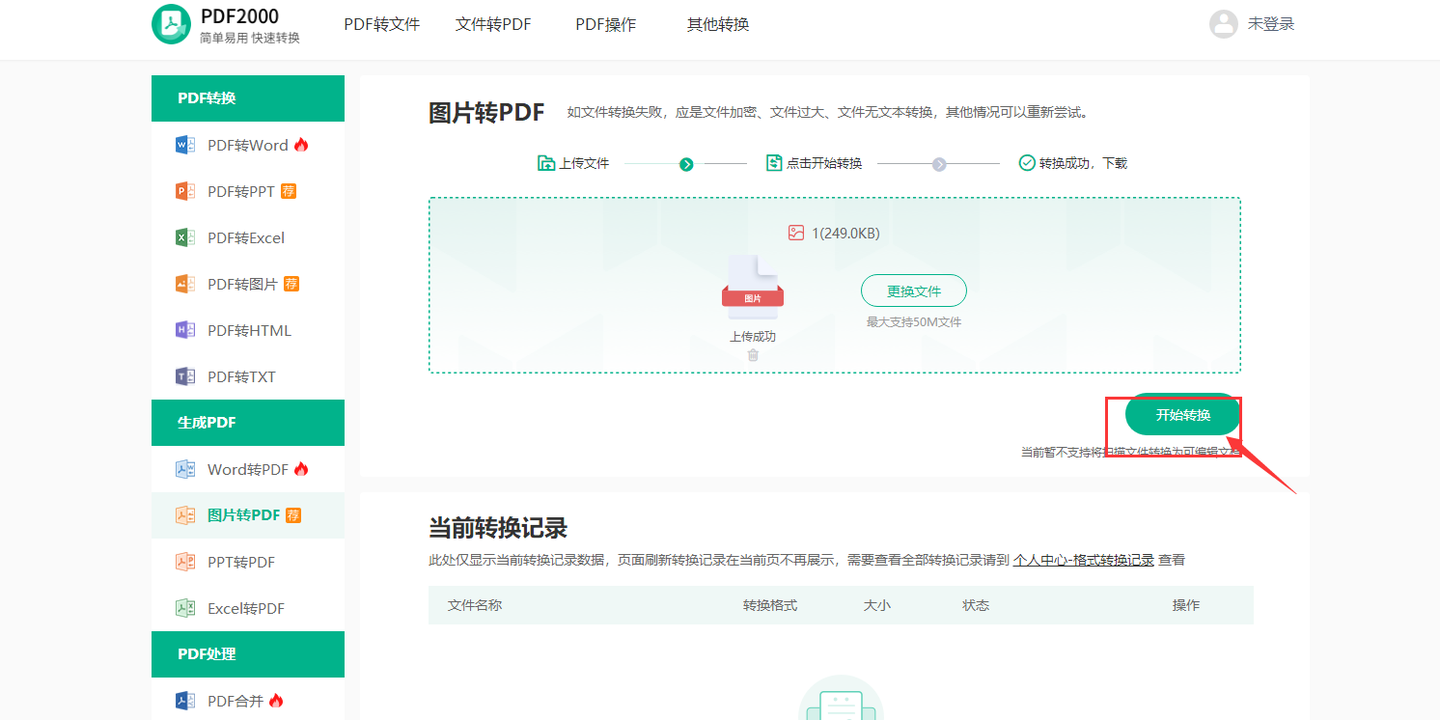Image resolution: width=1440 pixels, height=720 pixels.
Task: Click the 生成PDF section header
Action: point(248,423)
